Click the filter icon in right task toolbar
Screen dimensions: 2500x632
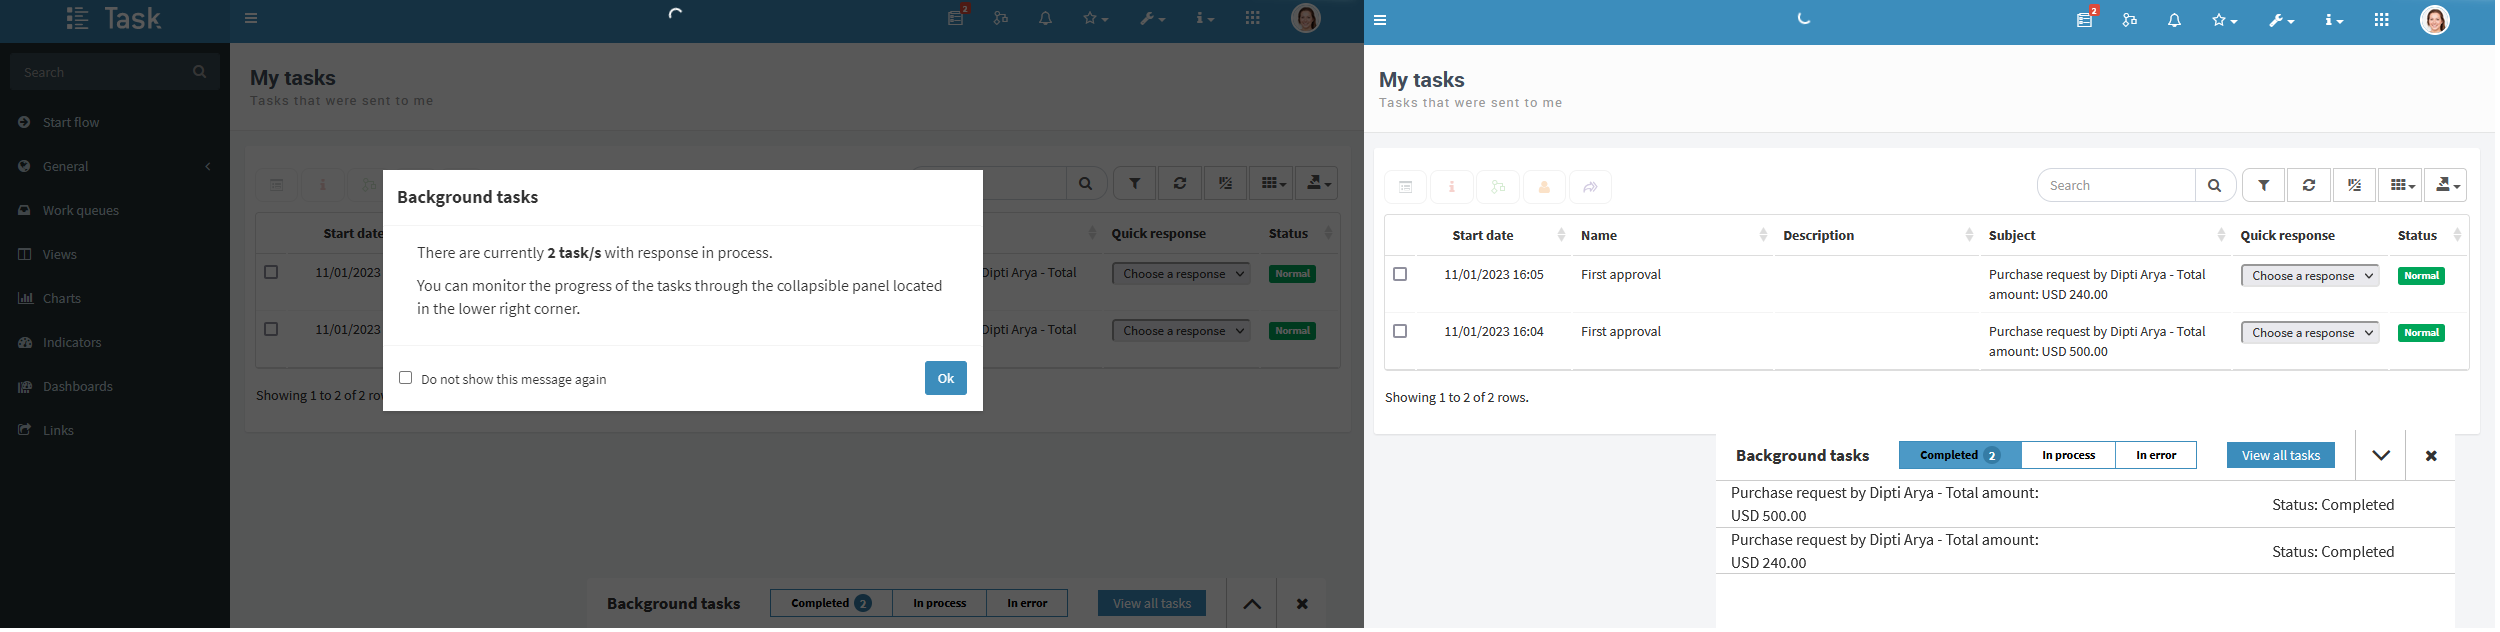pyautogui.click(x=2264, y=186)
